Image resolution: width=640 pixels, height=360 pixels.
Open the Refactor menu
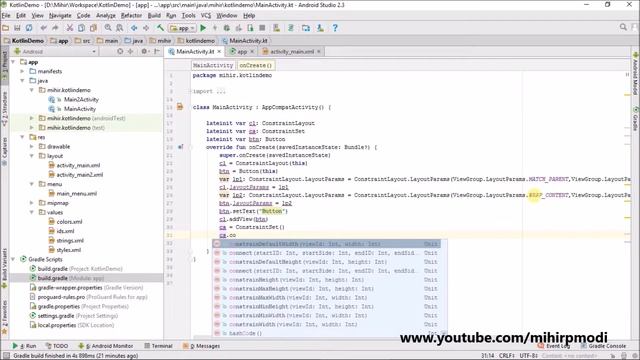click(x=131, y=16)
